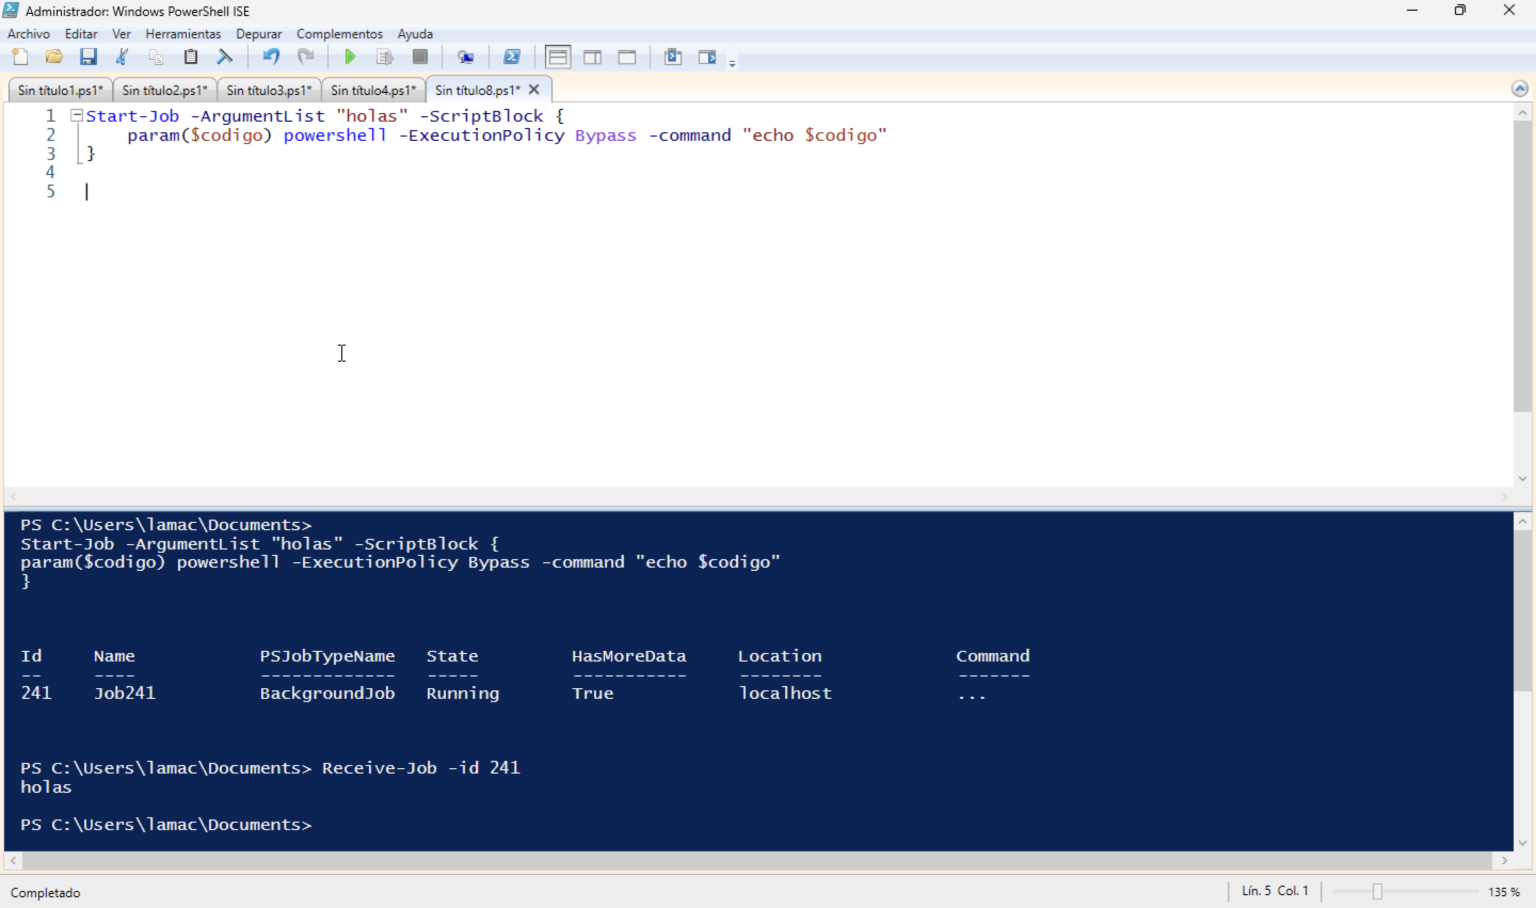Close the Sin título8.ps1 tab
The height and width of the screenshot is (908, 1536).
534,89
